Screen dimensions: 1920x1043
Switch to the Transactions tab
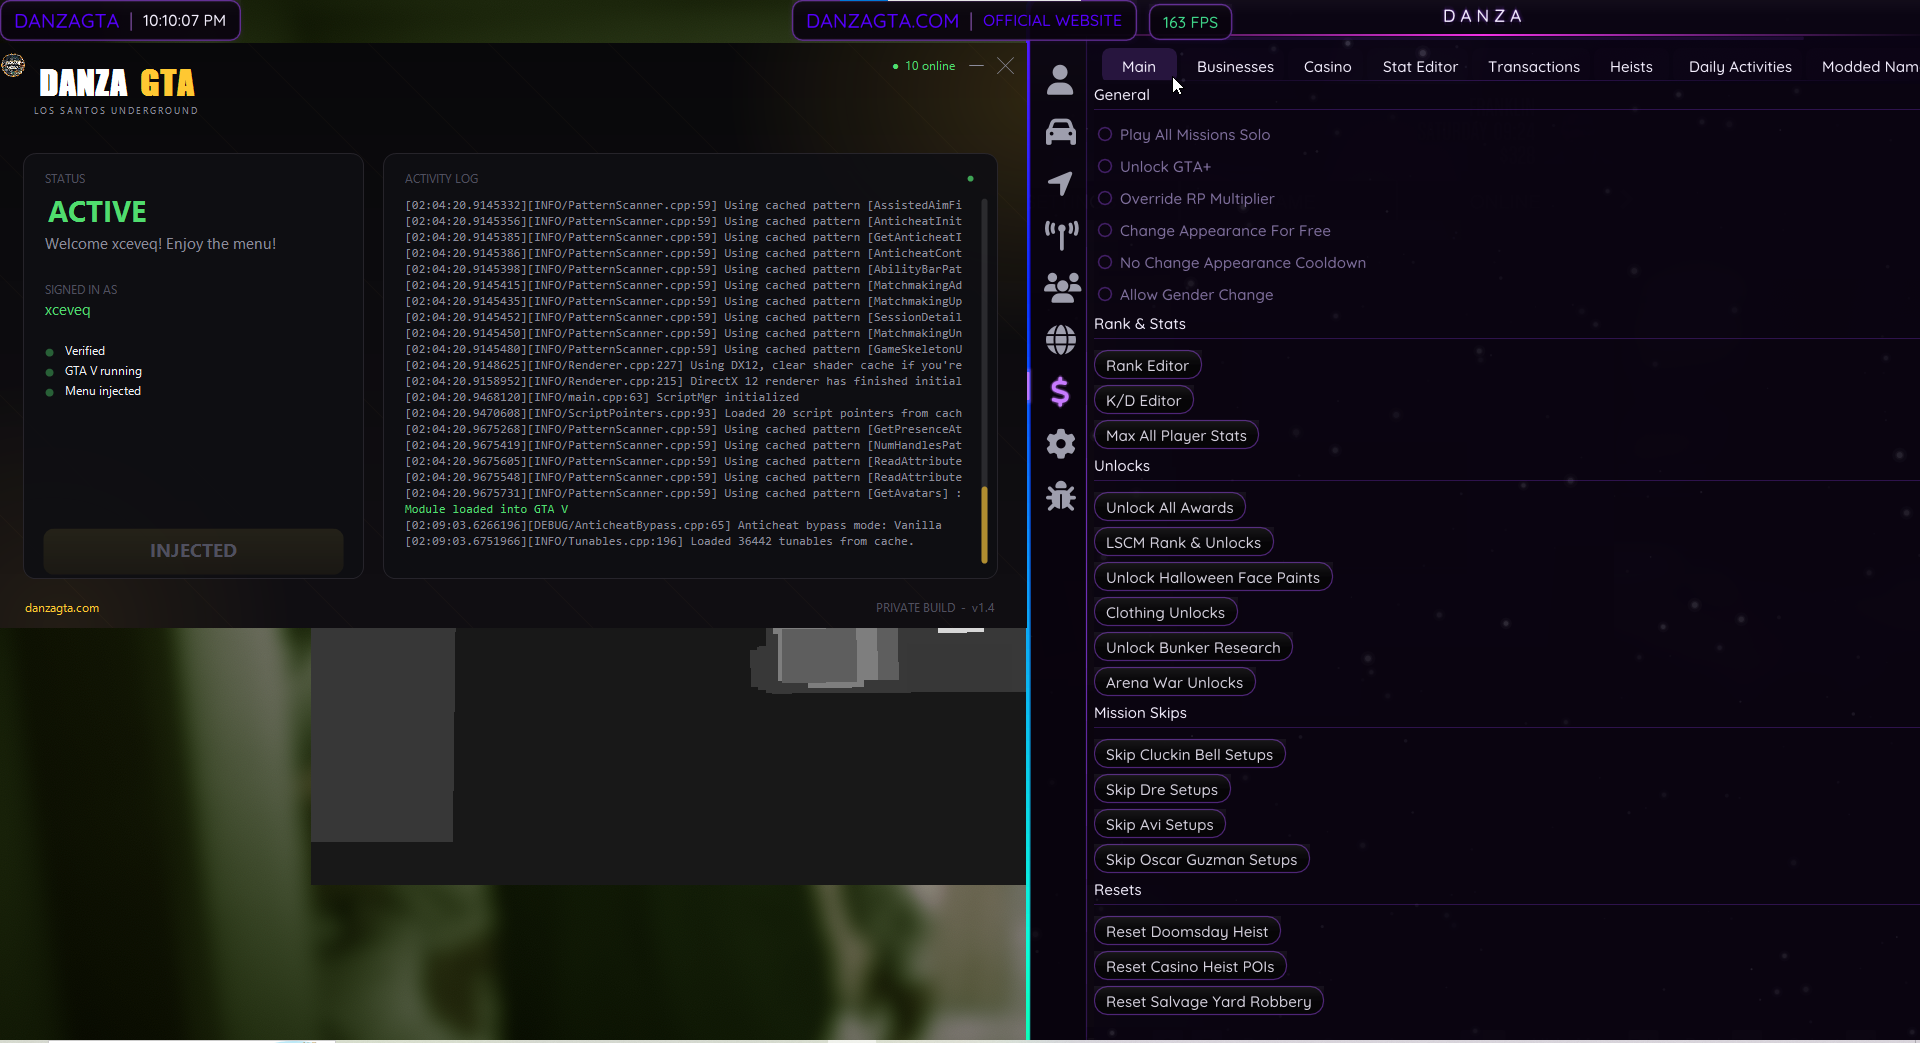1534,67
